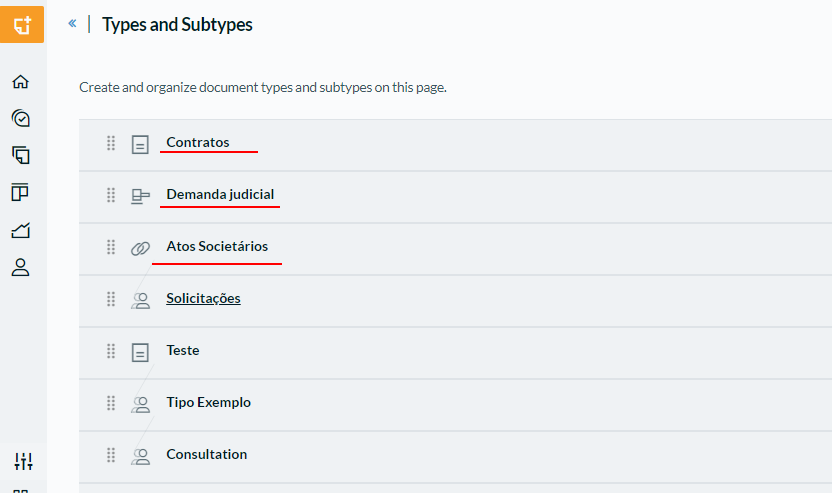The width and height of the screenshot is (832, 493).
Task: Click the people icon beside Tipo Exemplo
Action: 141,404
